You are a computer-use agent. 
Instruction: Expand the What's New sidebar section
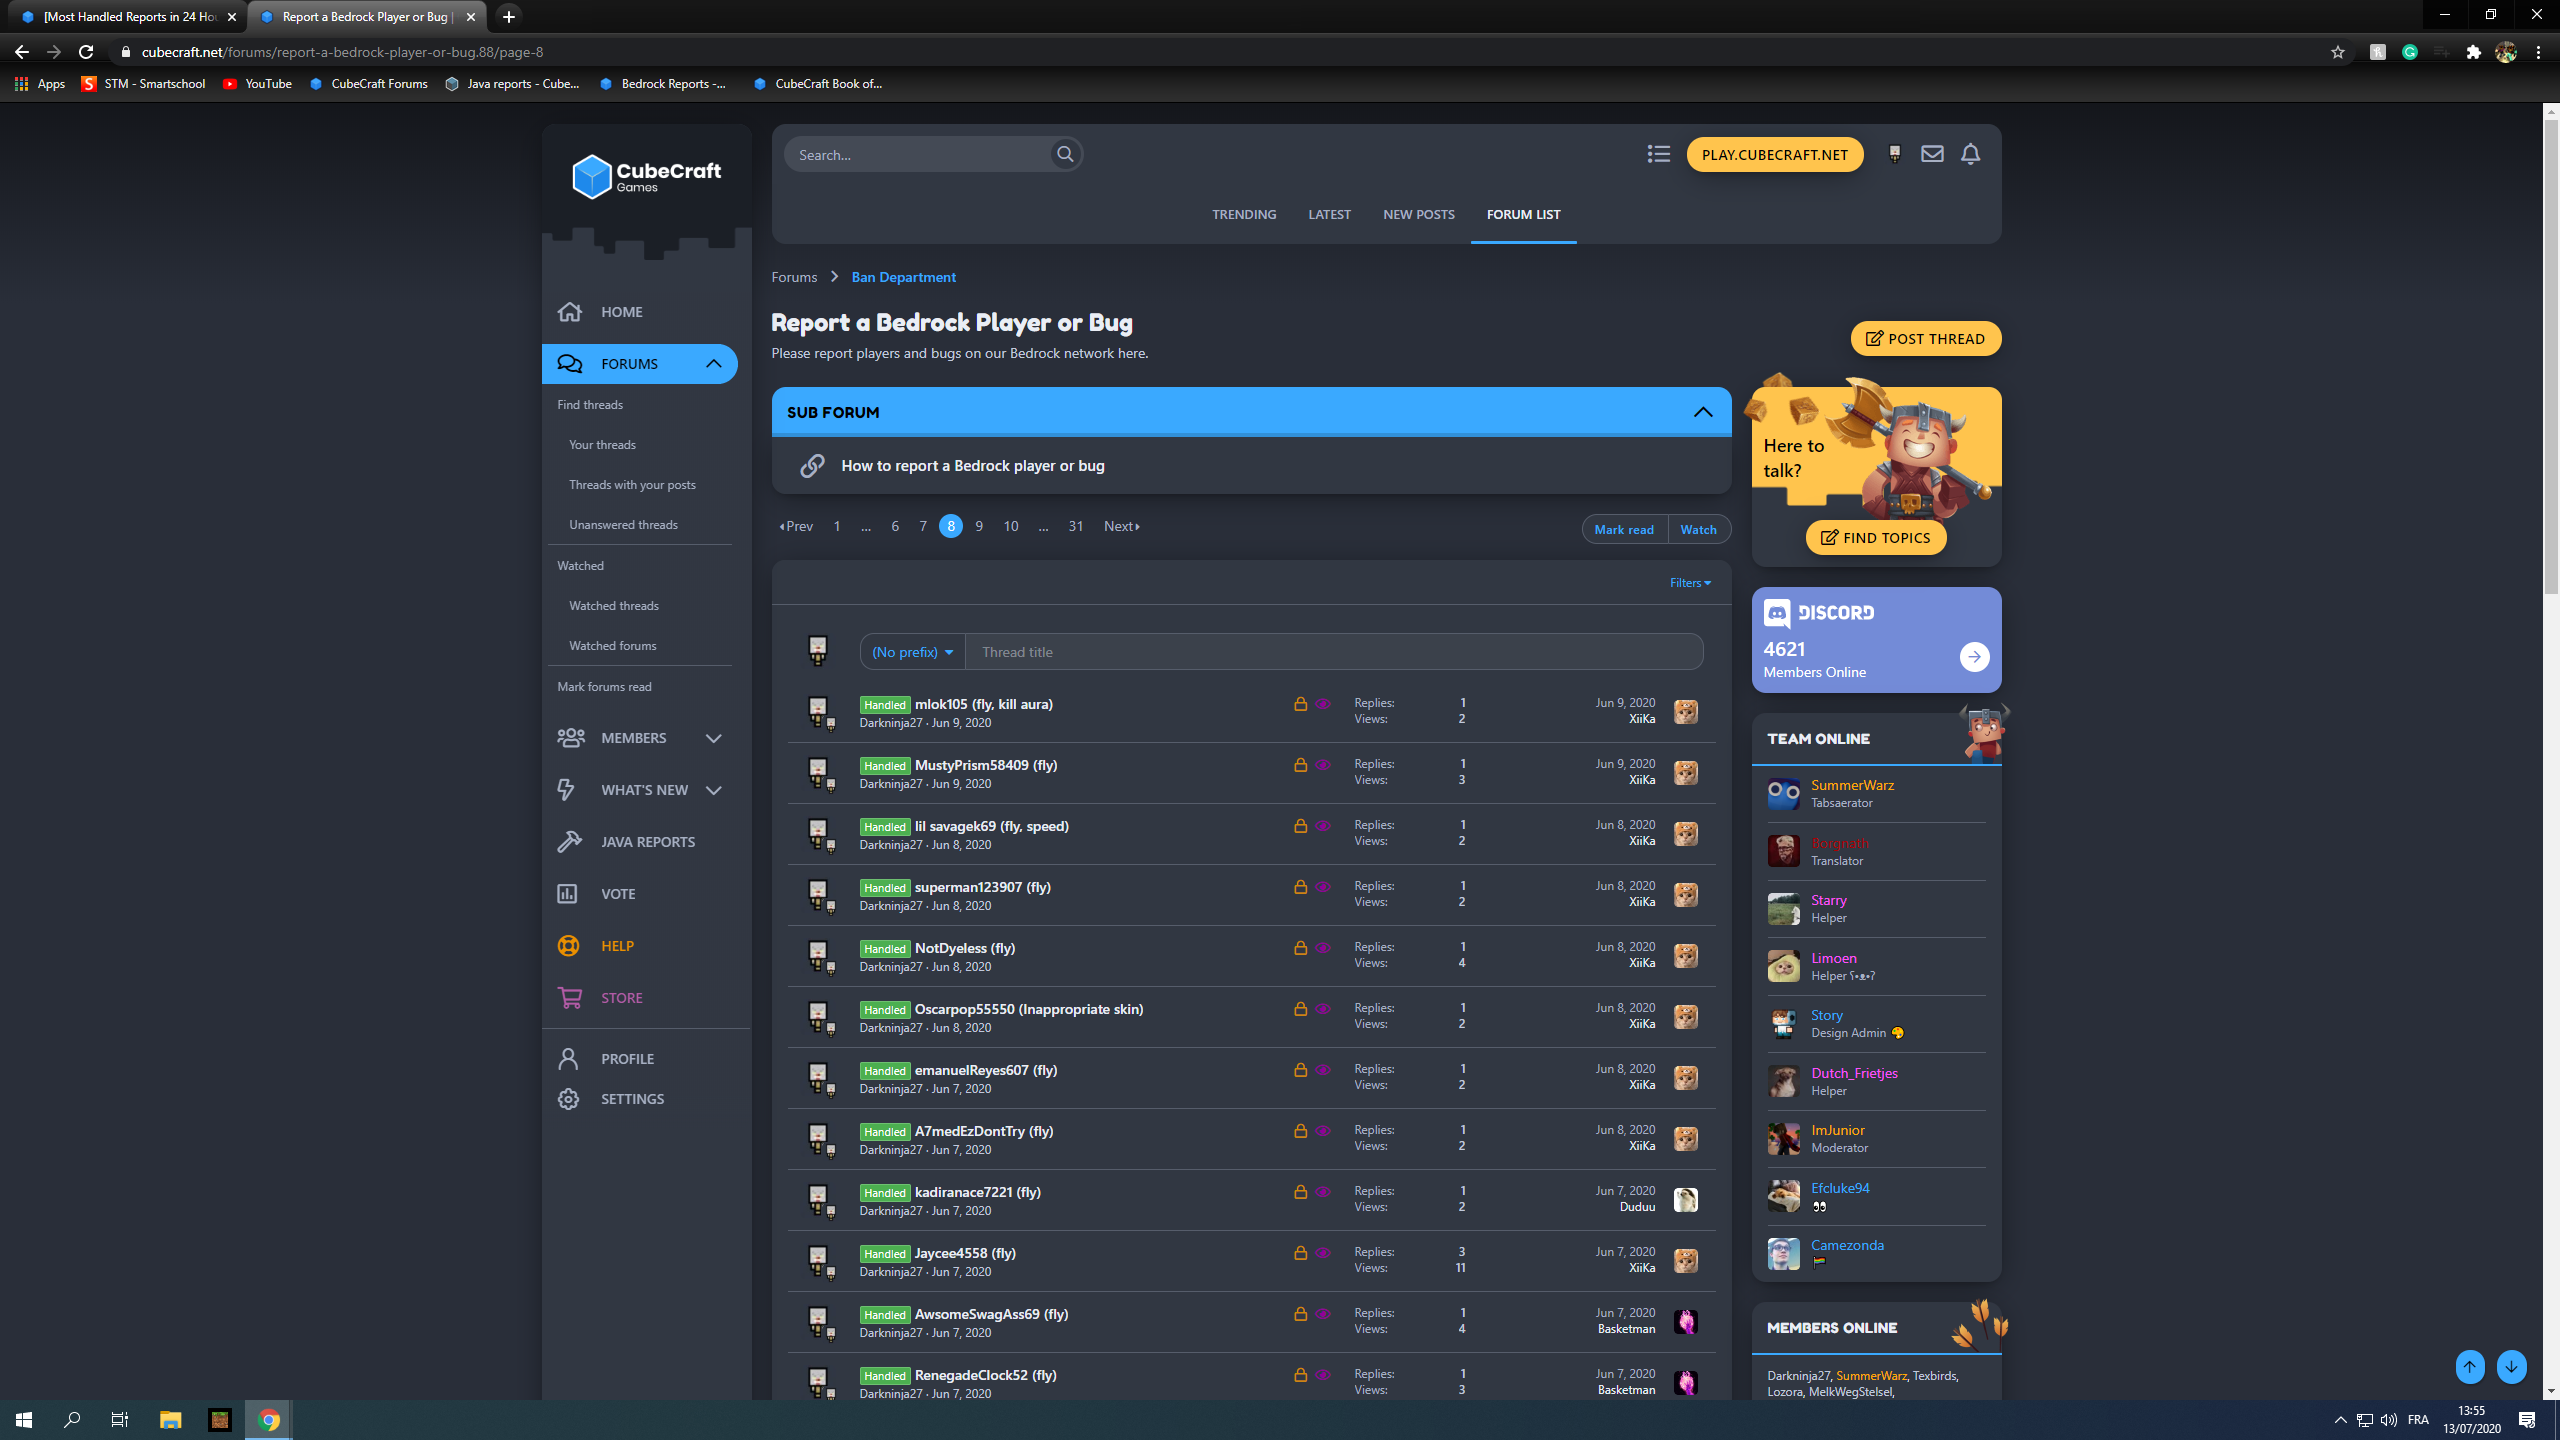(x=713, y=790)
